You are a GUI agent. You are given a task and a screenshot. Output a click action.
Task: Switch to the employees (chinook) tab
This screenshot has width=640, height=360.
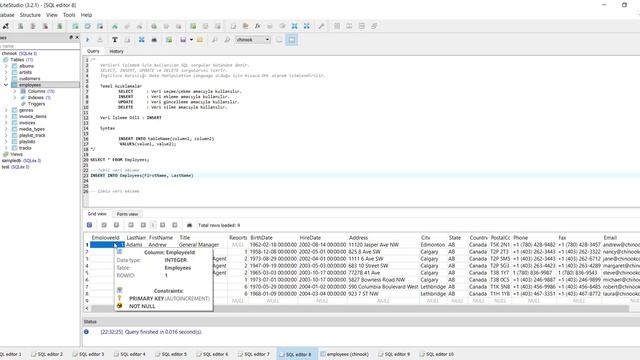click(x=344, y=354)
